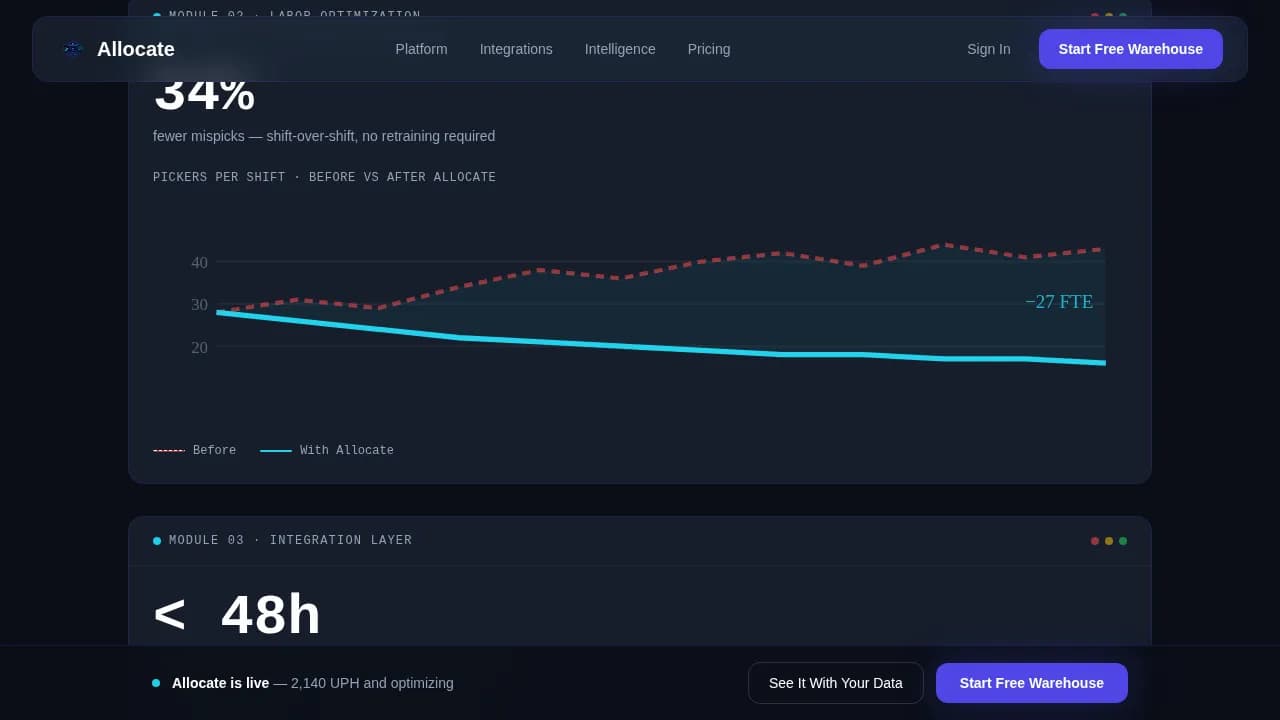Click the bottom bar Start Free Warehouse button

pyautogui.click(x=1032, y=683)
